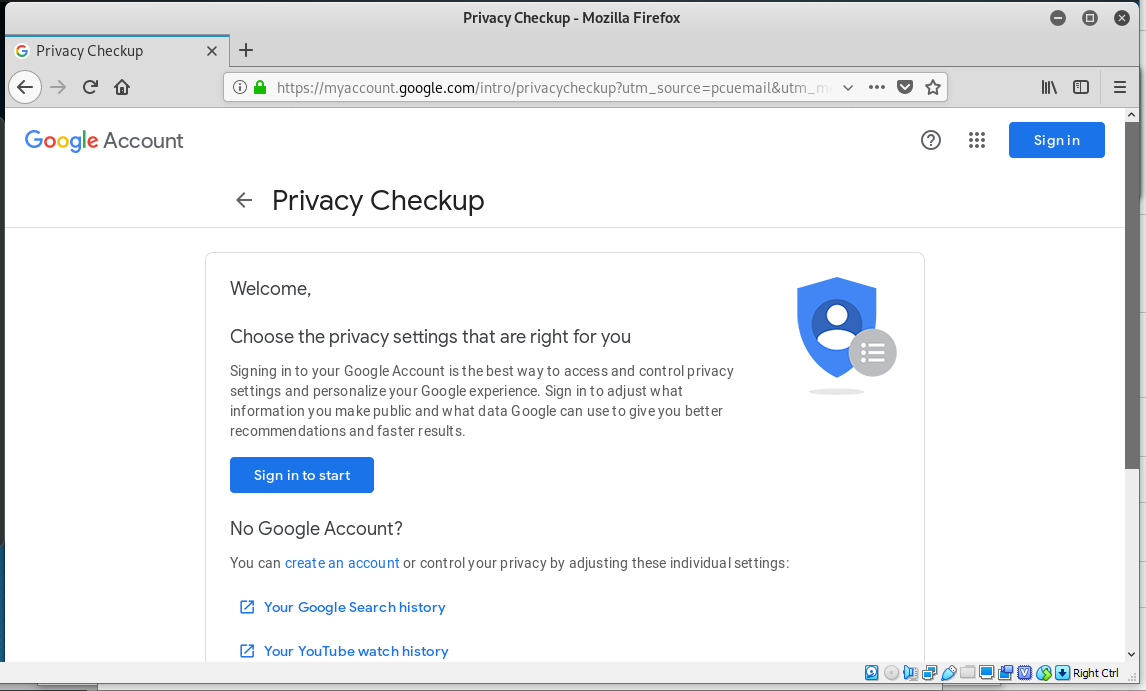Save the page to Pocket
This screenshot has height=691, width=1146.
905,87
